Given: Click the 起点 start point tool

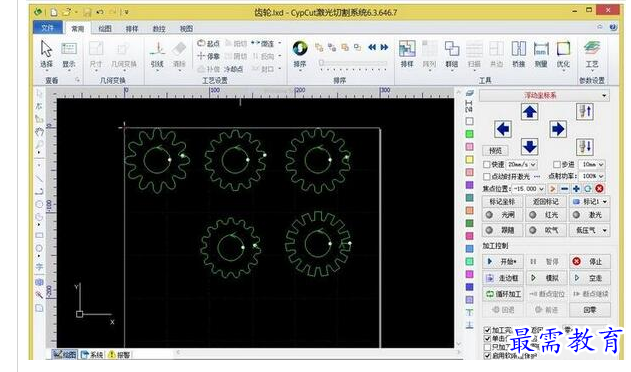Looking at the screenshot, I should [x=208, y=43].
